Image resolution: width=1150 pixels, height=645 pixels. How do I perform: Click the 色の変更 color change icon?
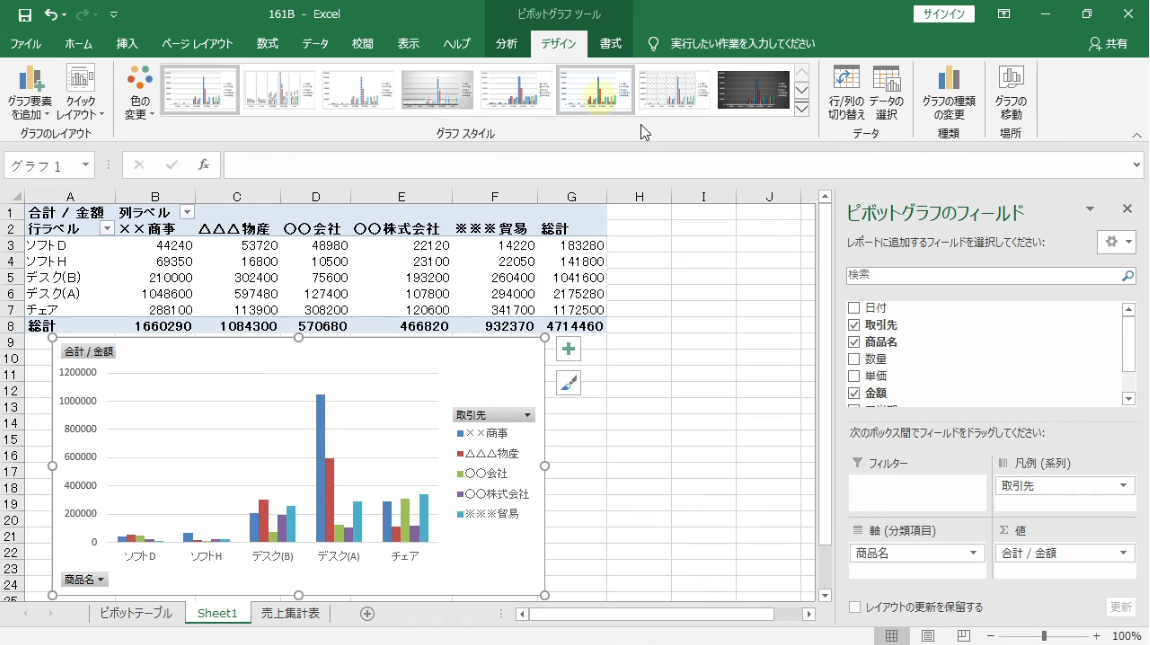tap(140, 80)
